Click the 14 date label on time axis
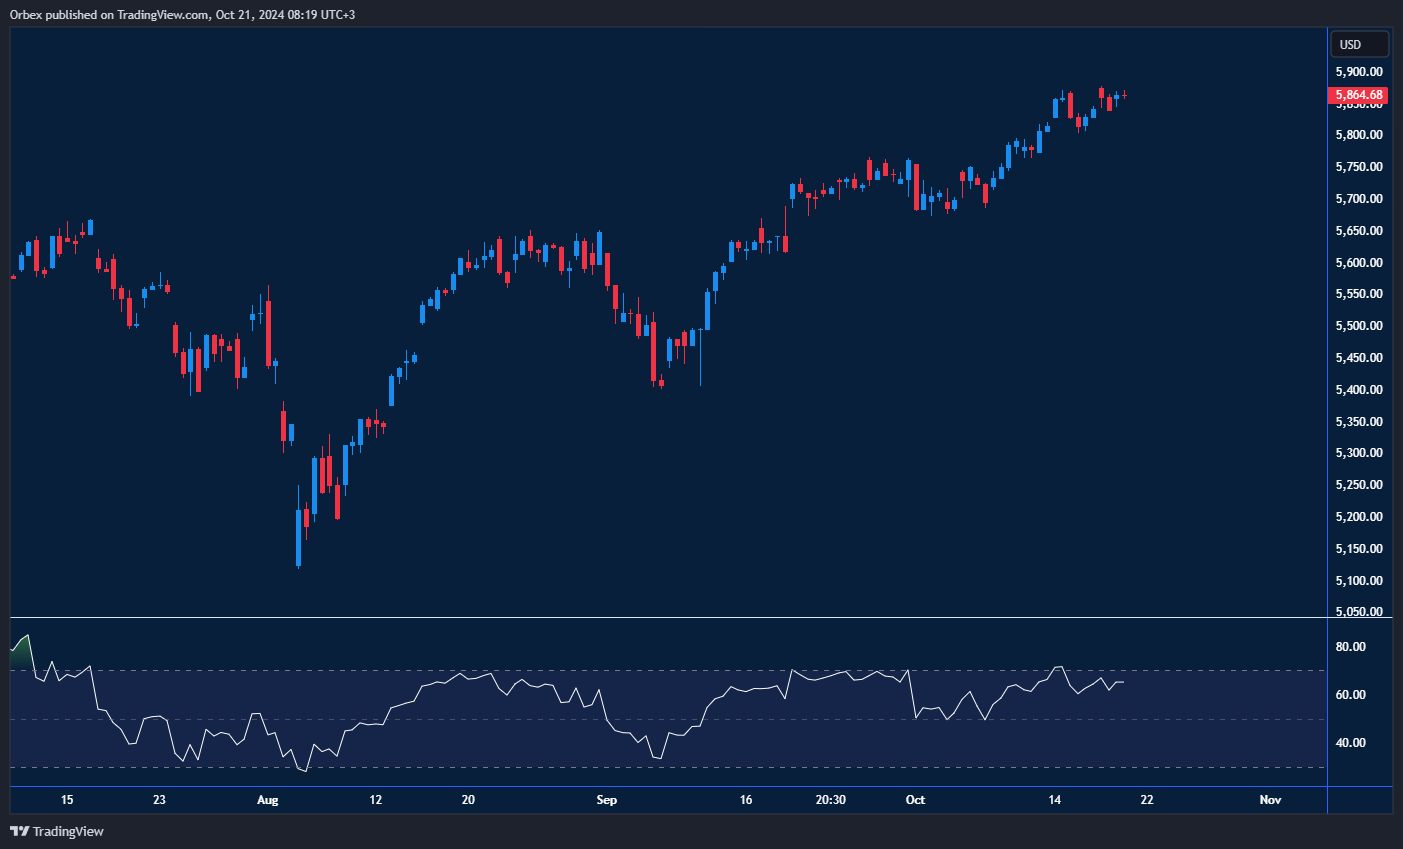This screenshot has width=1403, height=849. coord(1054,800)
